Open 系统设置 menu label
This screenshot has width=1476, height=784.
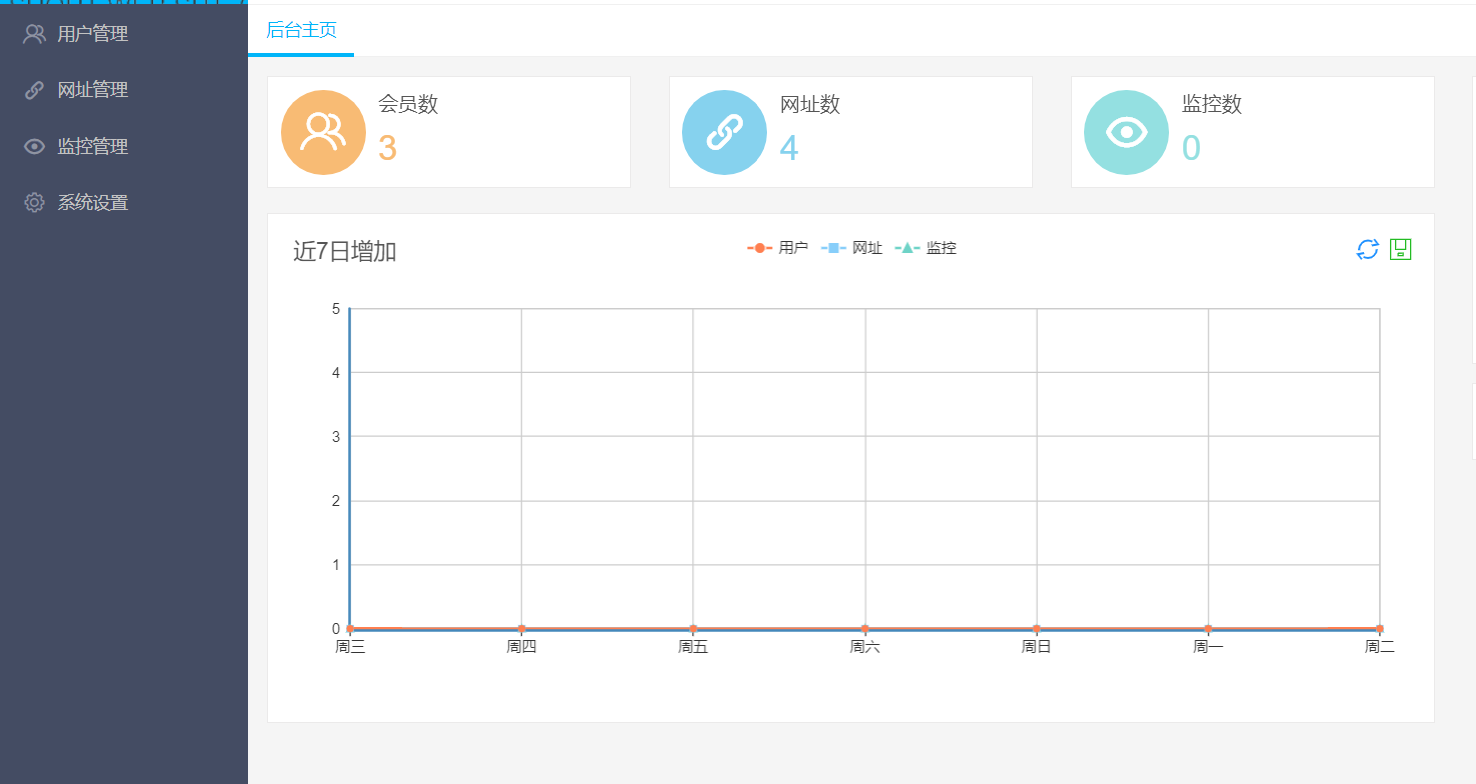(x=93, y=203)
